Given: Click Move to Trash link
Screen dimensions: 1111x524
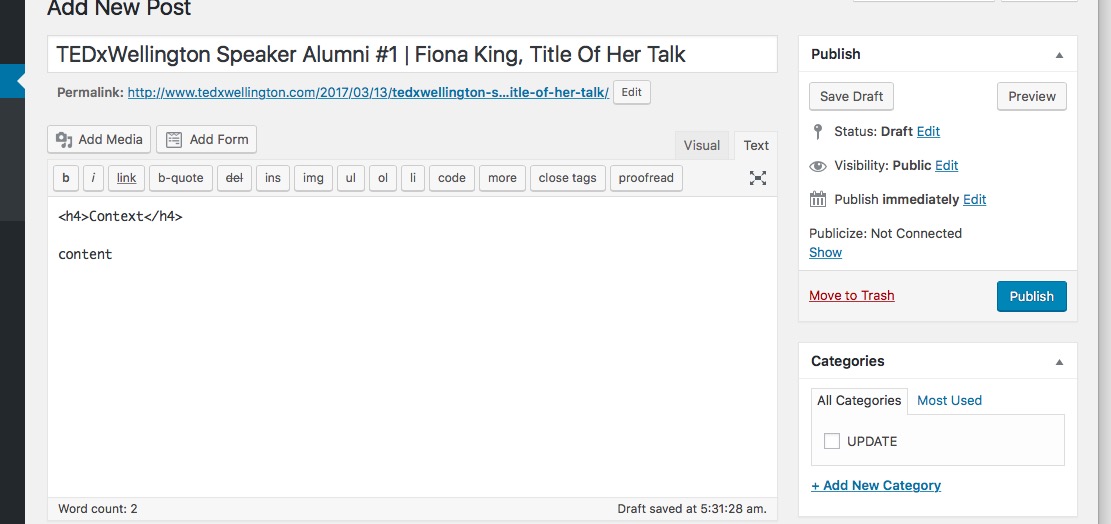Looking at the screenshot, I should (x=852, y=295).
